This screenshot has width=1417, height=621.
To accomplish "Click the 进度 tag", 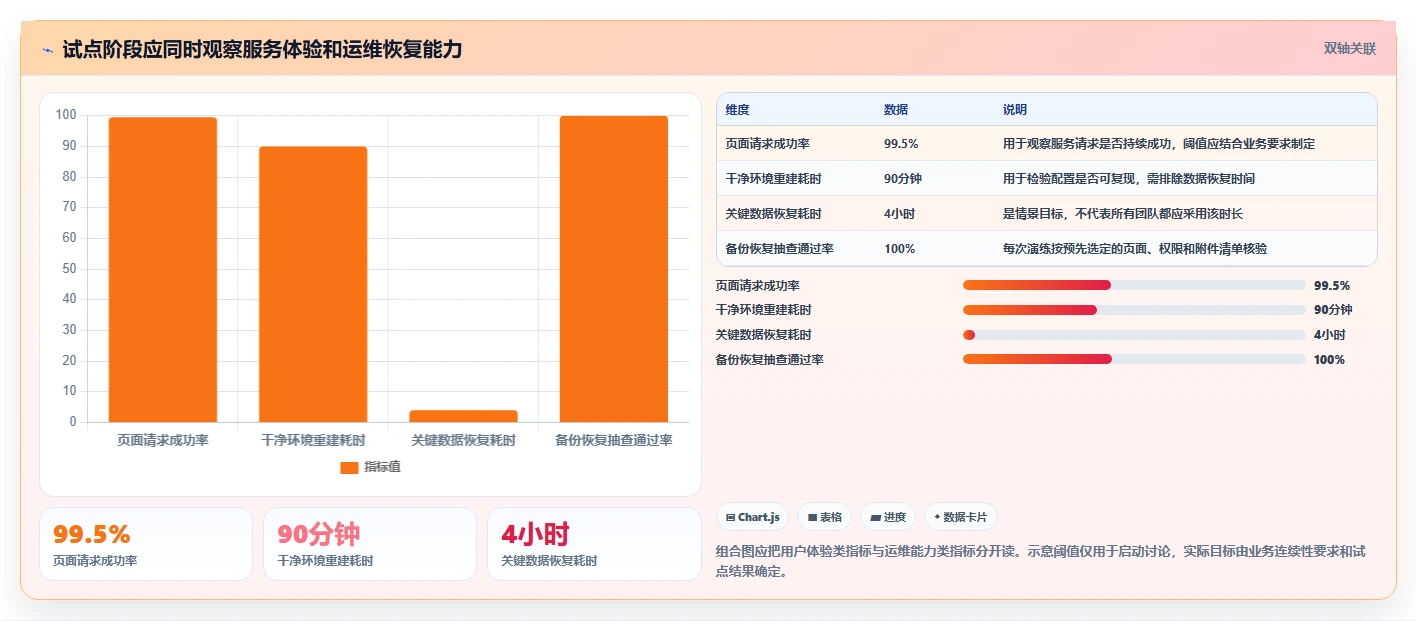I will point(888,517).
